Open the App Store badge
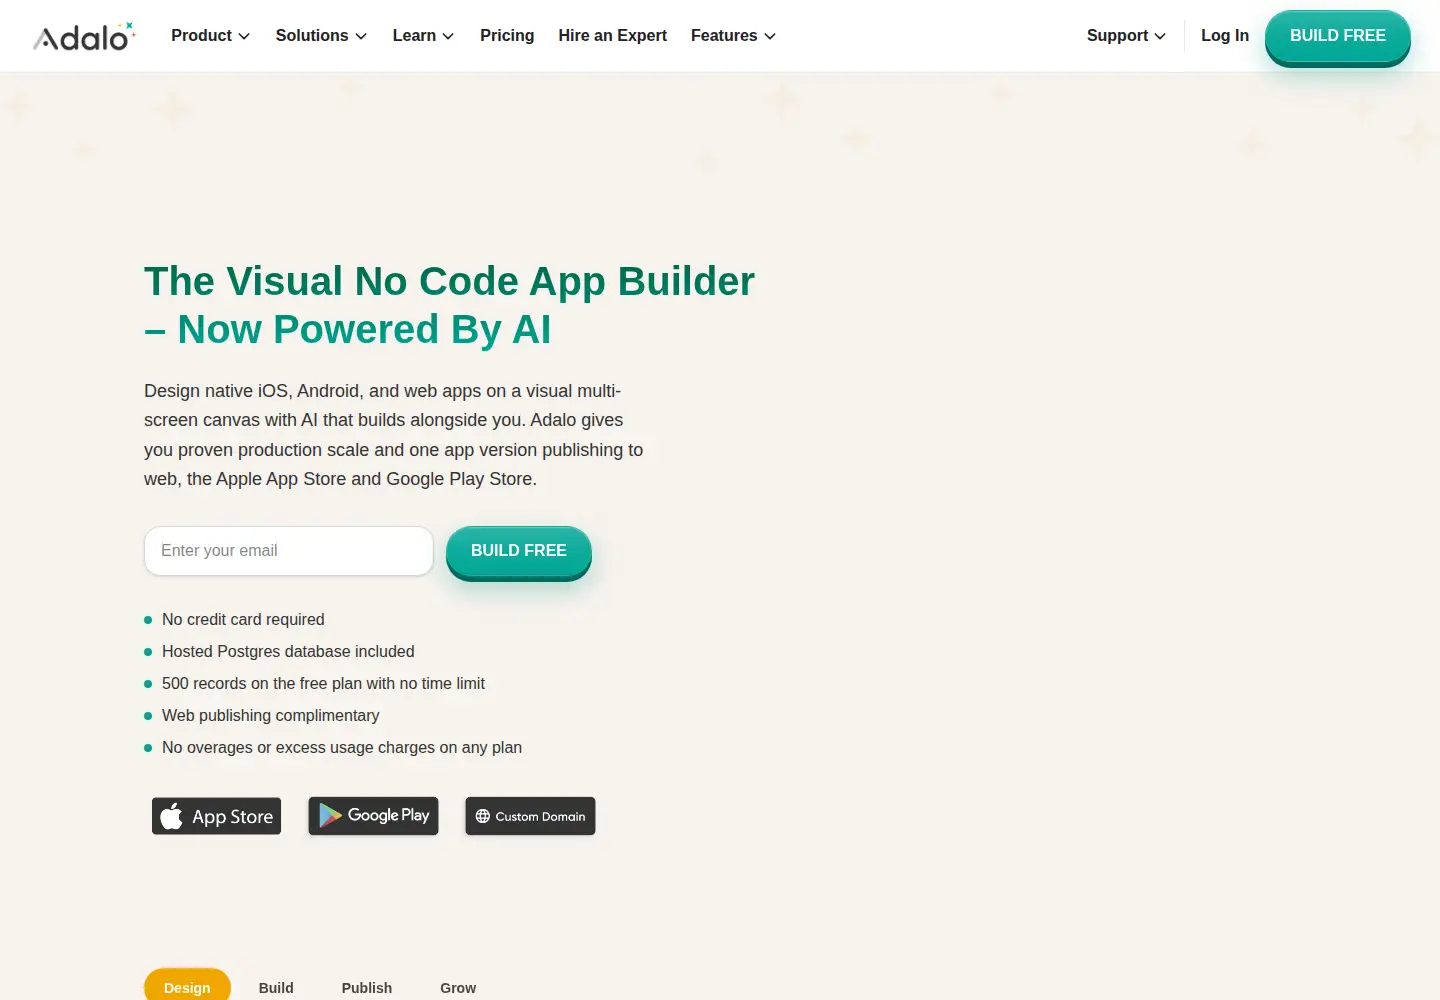 pyautogui.click(x=216, y=816)
